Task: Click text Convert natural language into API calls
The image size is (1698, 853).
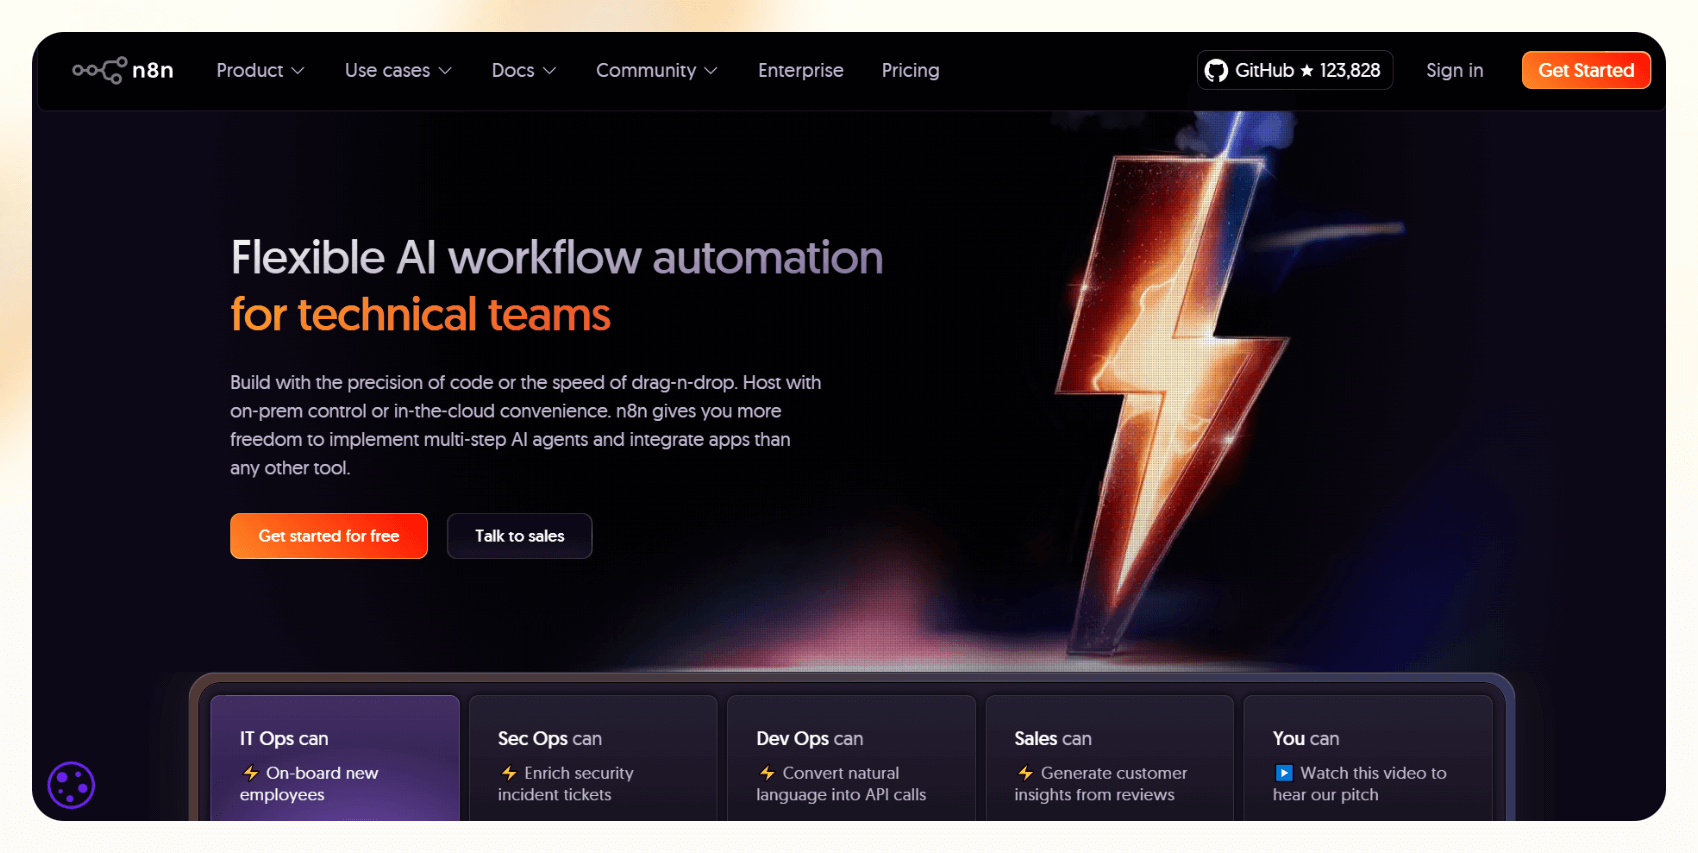Action: click(x=841, y=784)
